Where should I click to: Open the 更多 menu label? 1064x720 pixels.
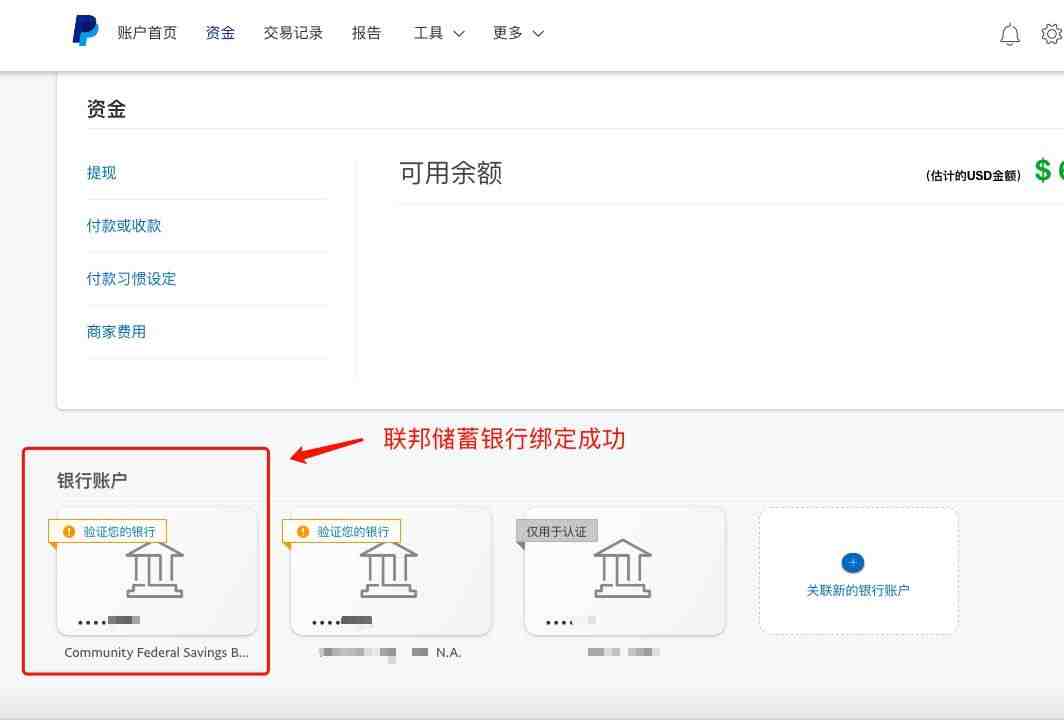pos(508,33)
